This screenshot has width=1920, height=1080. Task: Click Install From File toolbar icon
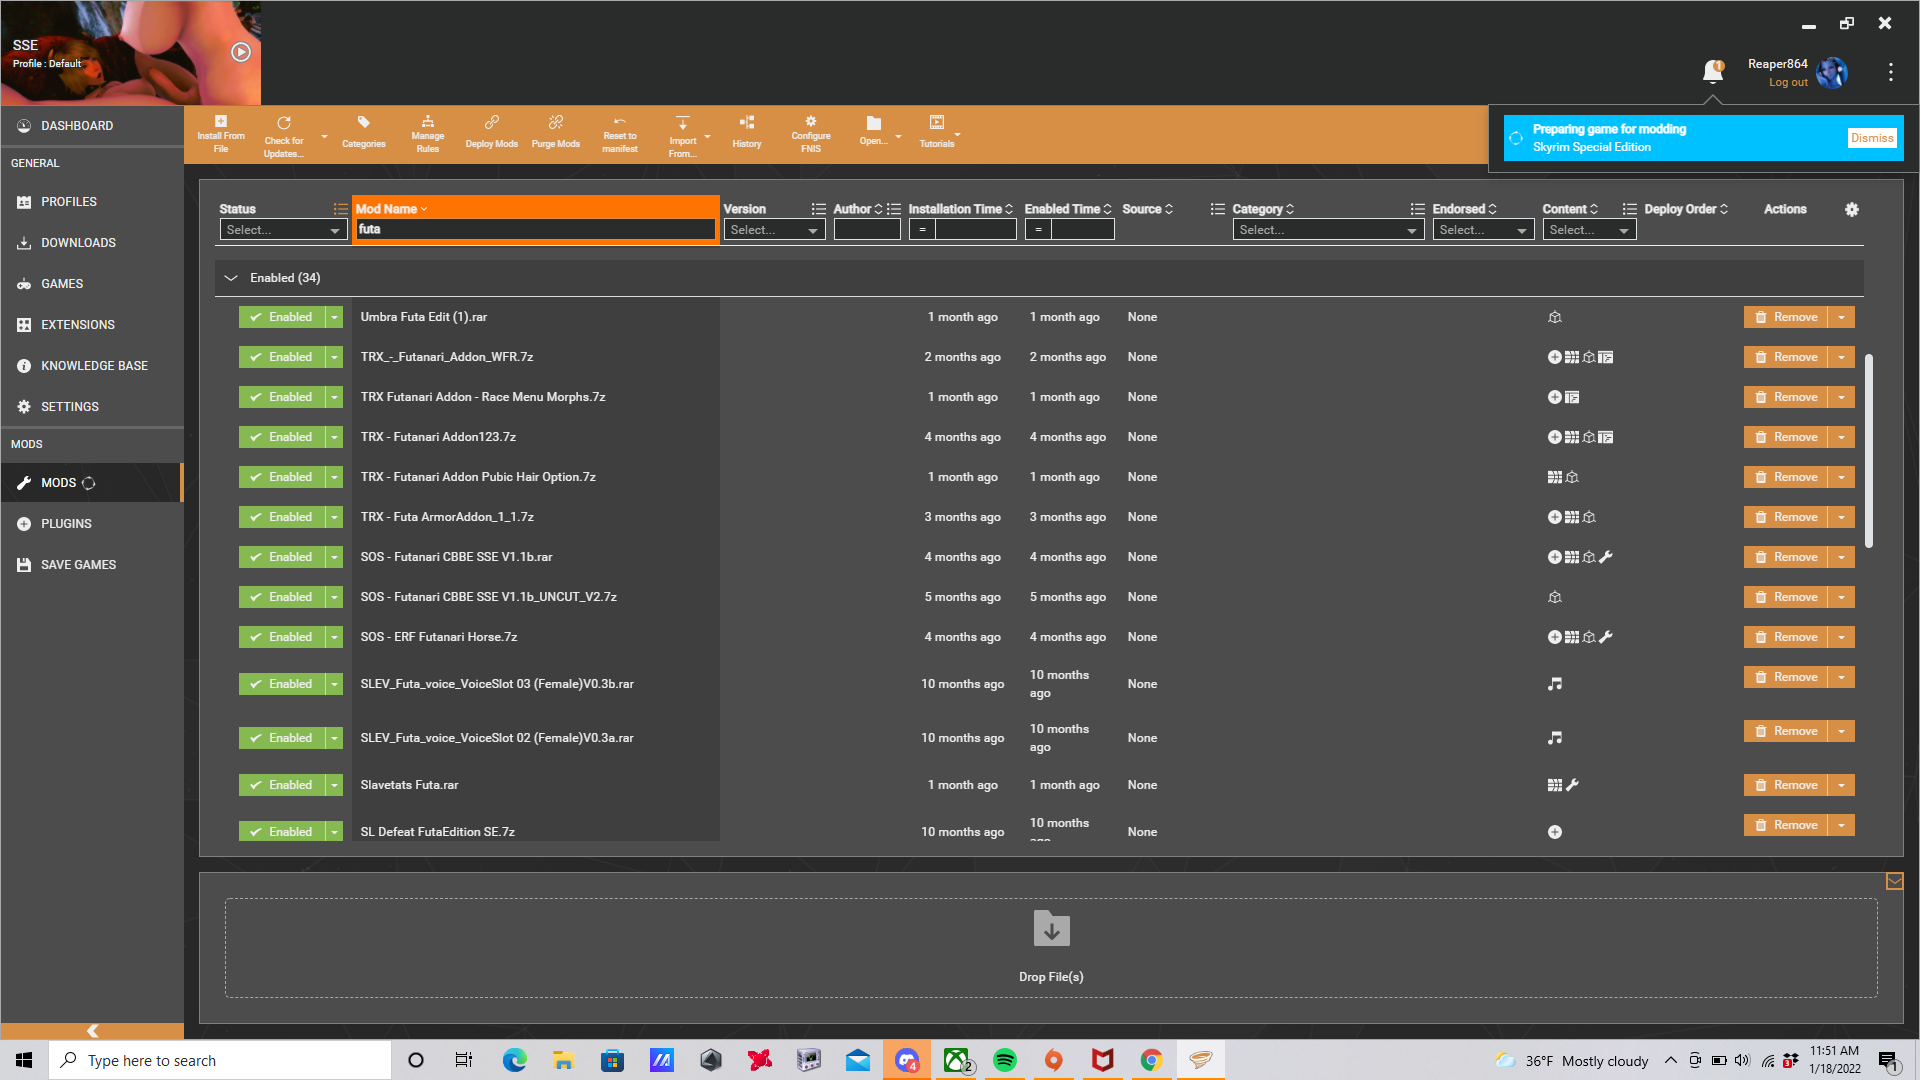point(221,134)
